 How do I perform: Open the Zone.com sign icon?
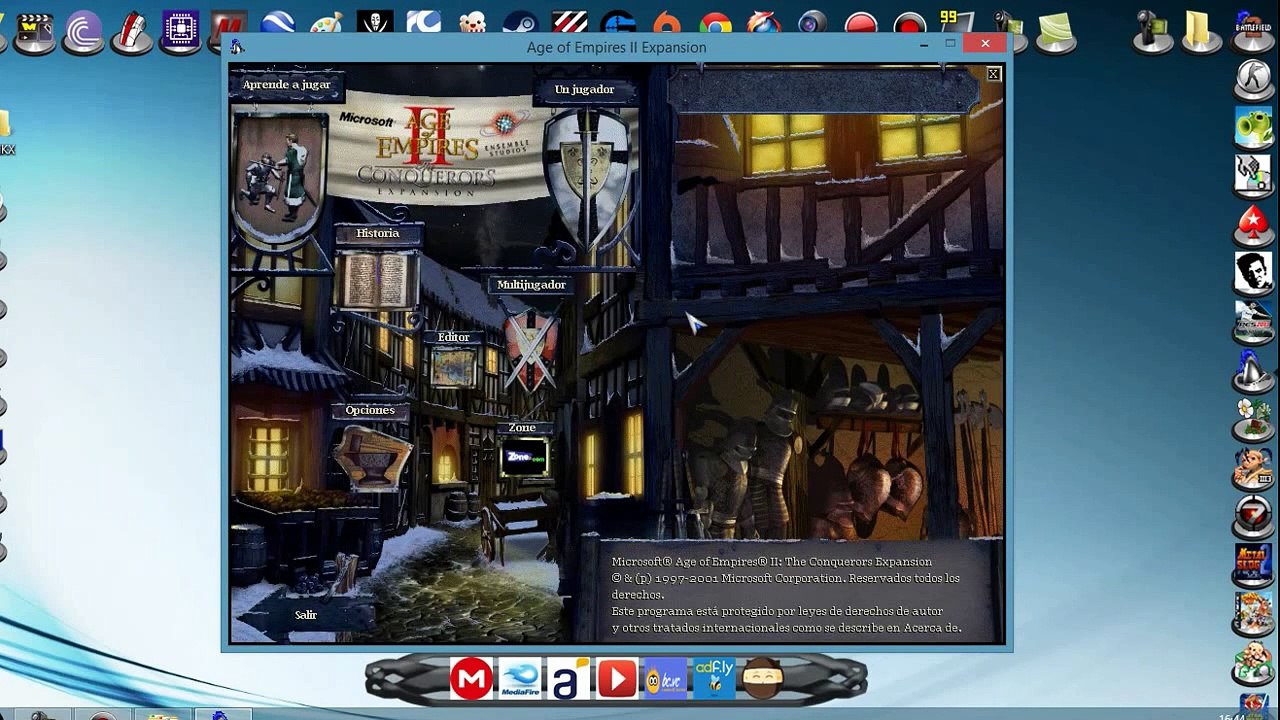pos(524,457)
